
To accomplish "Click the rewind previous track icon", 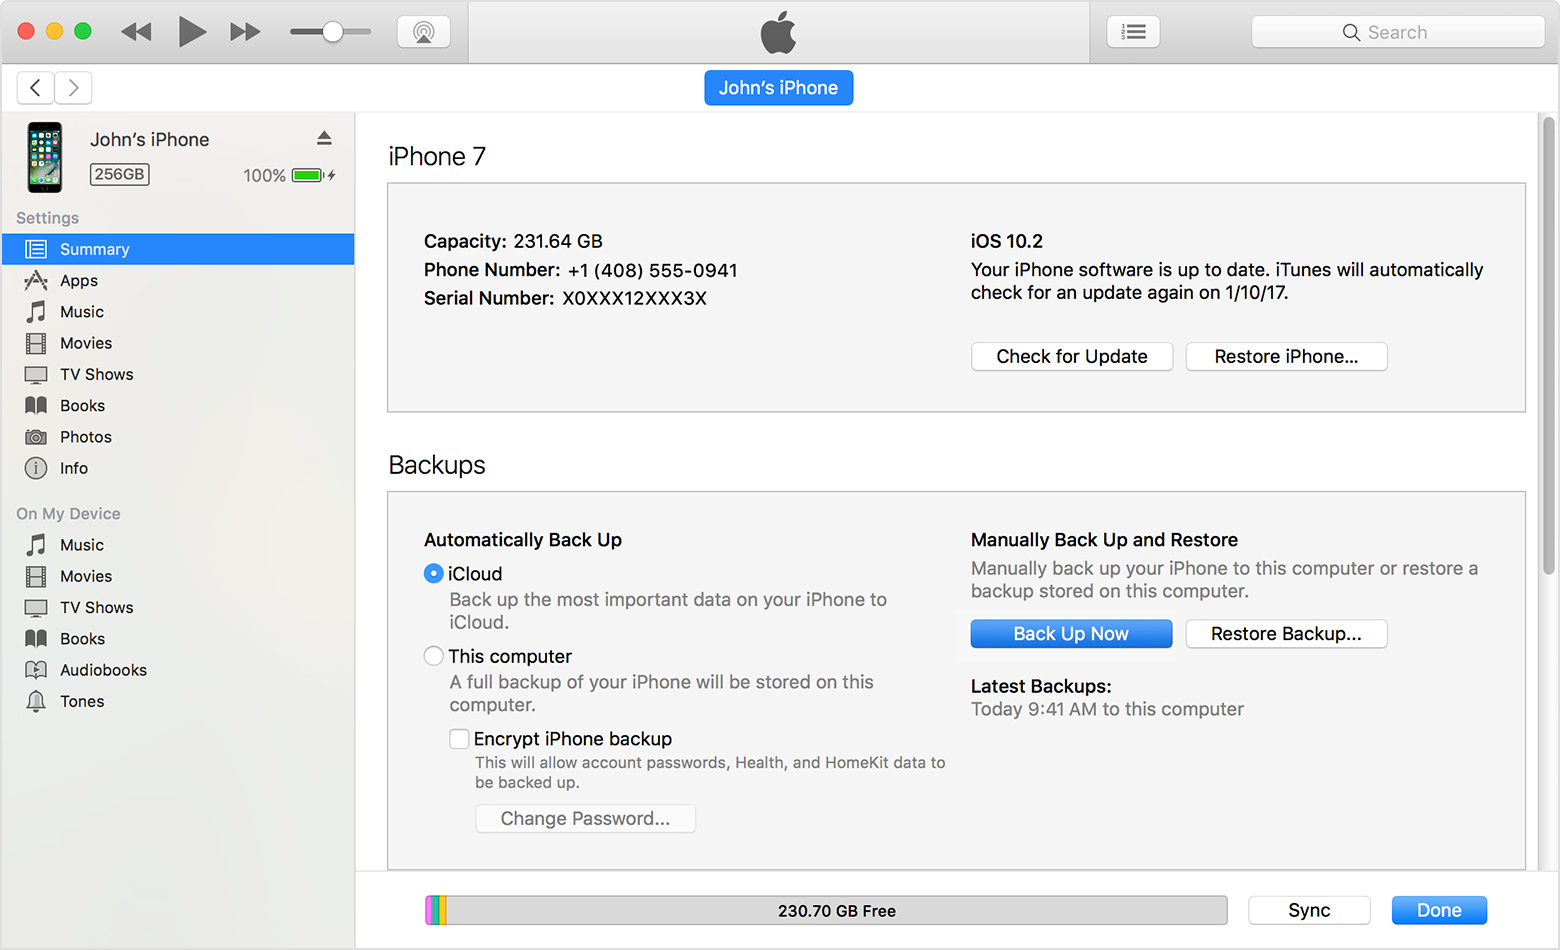I will pyautogui.click(x=136, y=32).
